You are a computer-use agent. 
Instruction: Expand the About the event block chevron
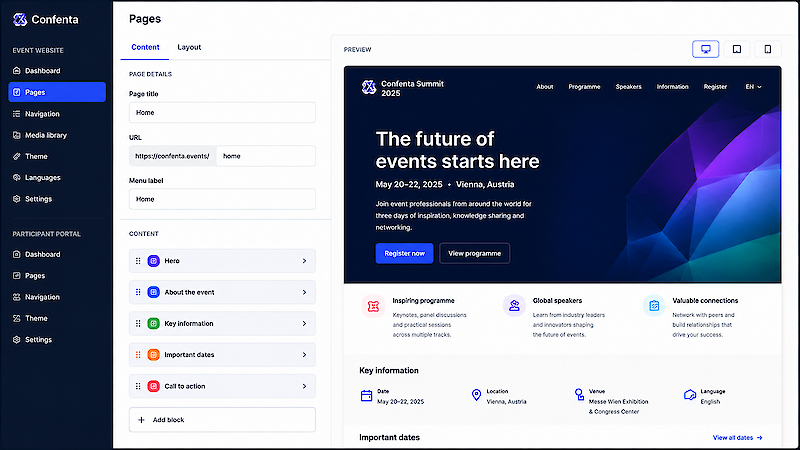click(305, 292)
